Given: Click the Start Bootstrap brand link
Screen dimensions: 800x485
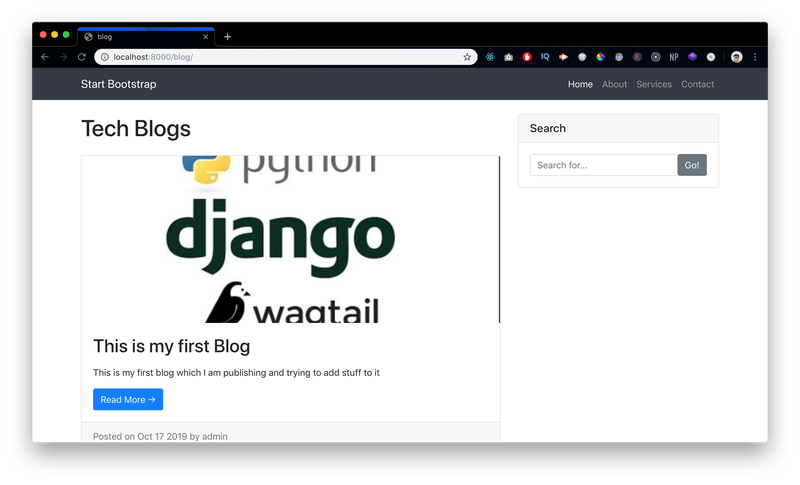Looking at the screenshot, I should point(118,84).
